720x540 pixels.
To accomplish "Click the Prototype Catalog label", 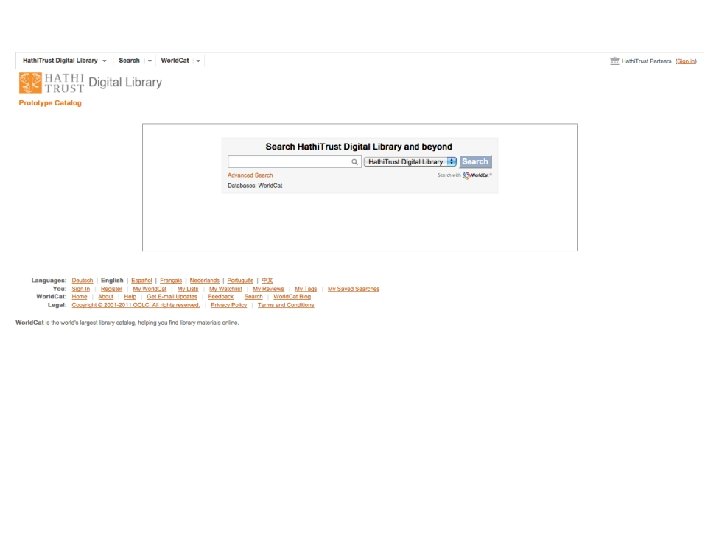I will [50, 103].
